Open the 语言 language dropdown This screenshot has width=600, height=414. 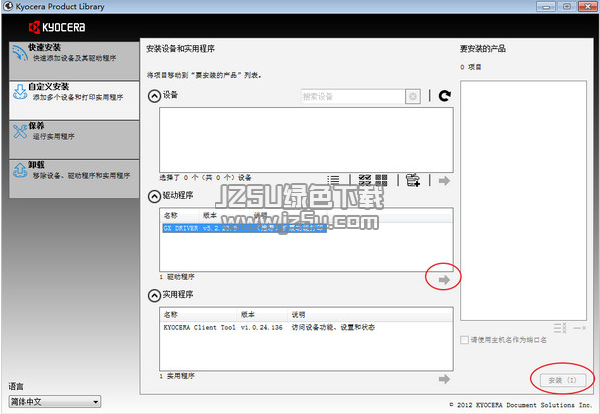pyautogui.click(x=55, y=402)
